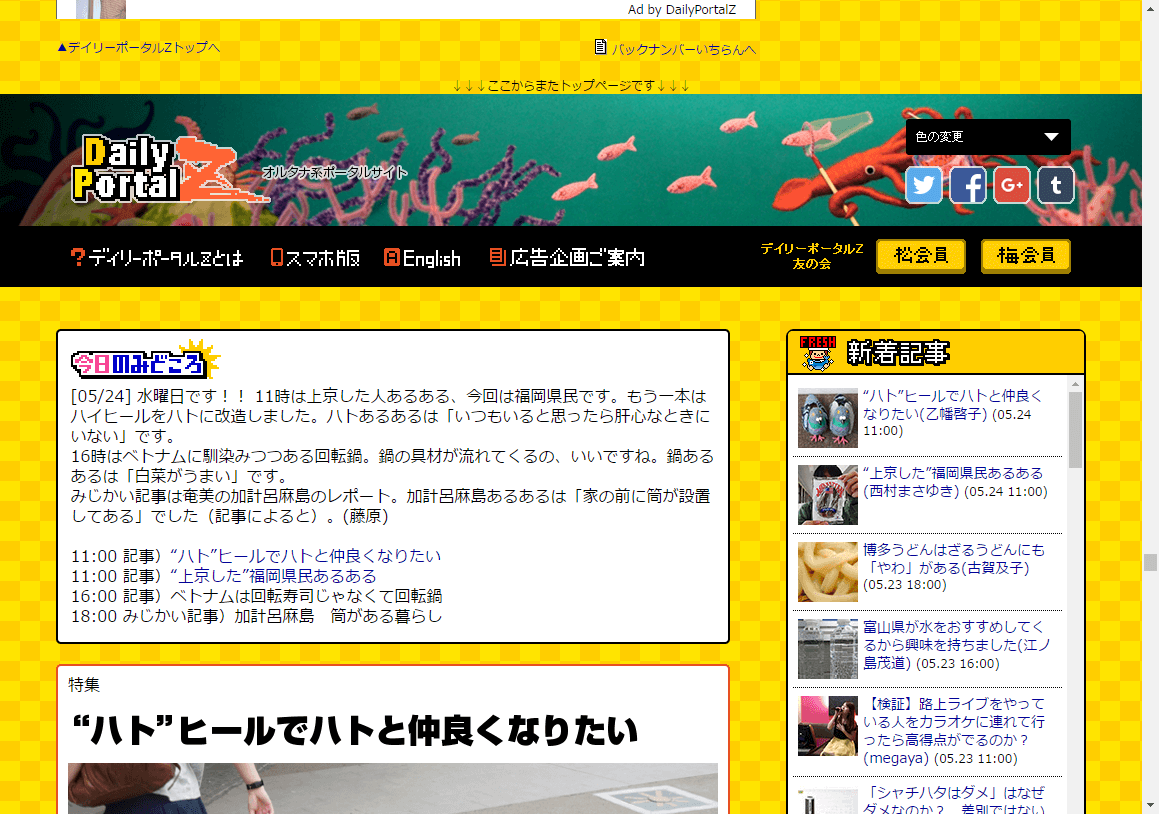
Task: Switch to English site version
Action: [x=422, y=258]
